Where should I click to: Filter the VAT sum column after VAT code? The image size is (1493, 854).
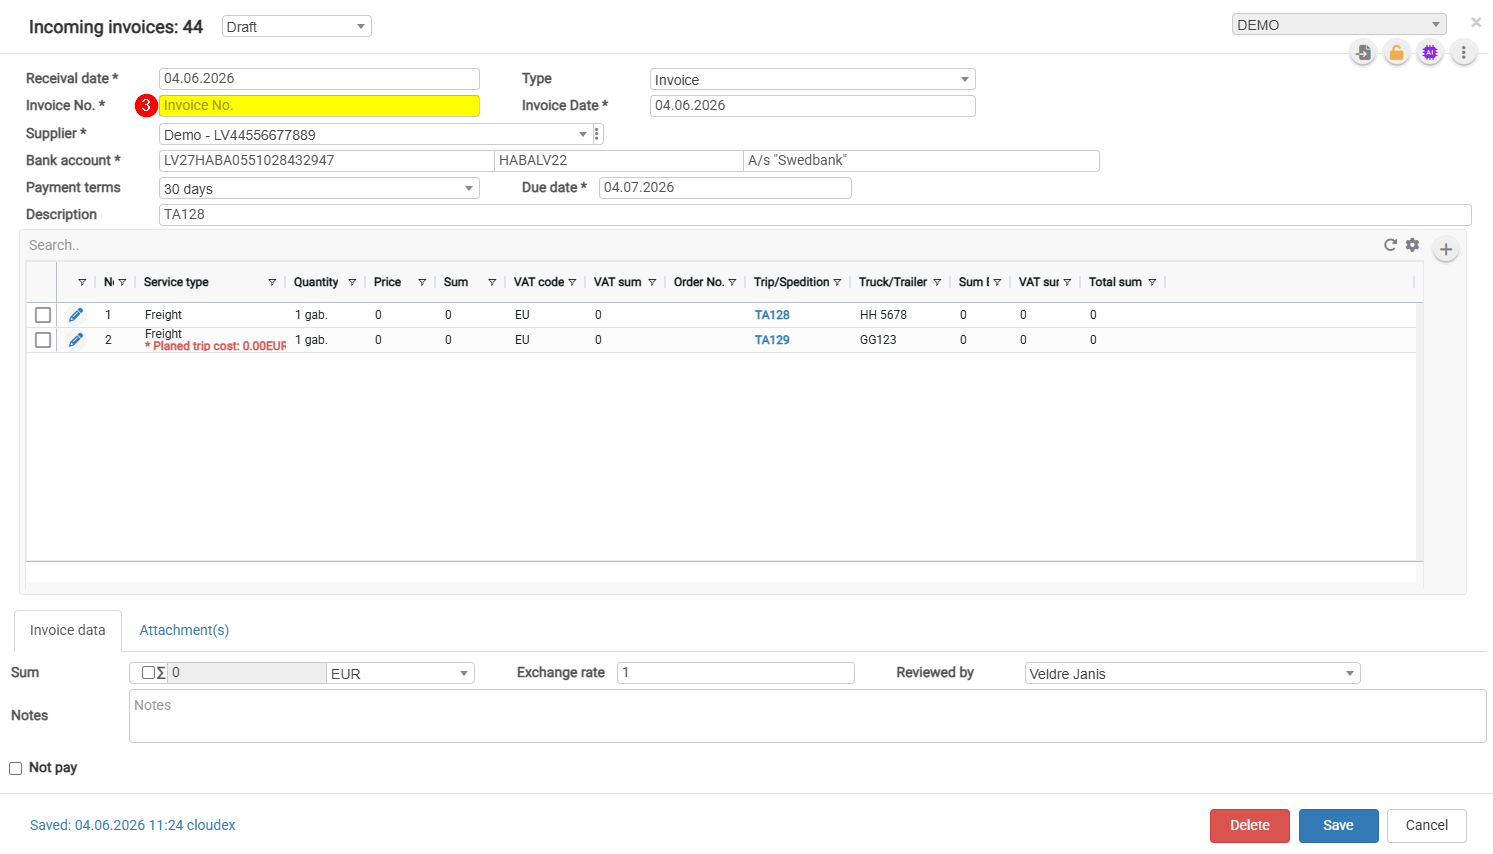pos(652,282)
